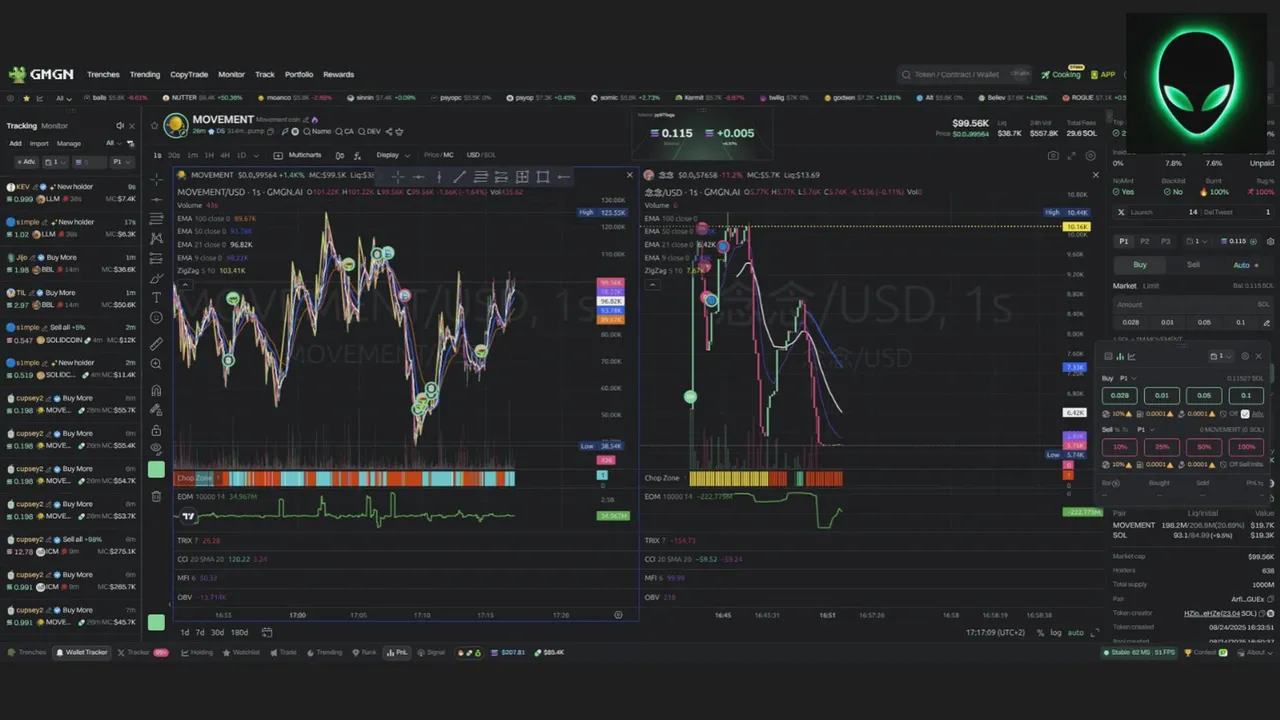Select the 1H chart interval

(209, 155)
